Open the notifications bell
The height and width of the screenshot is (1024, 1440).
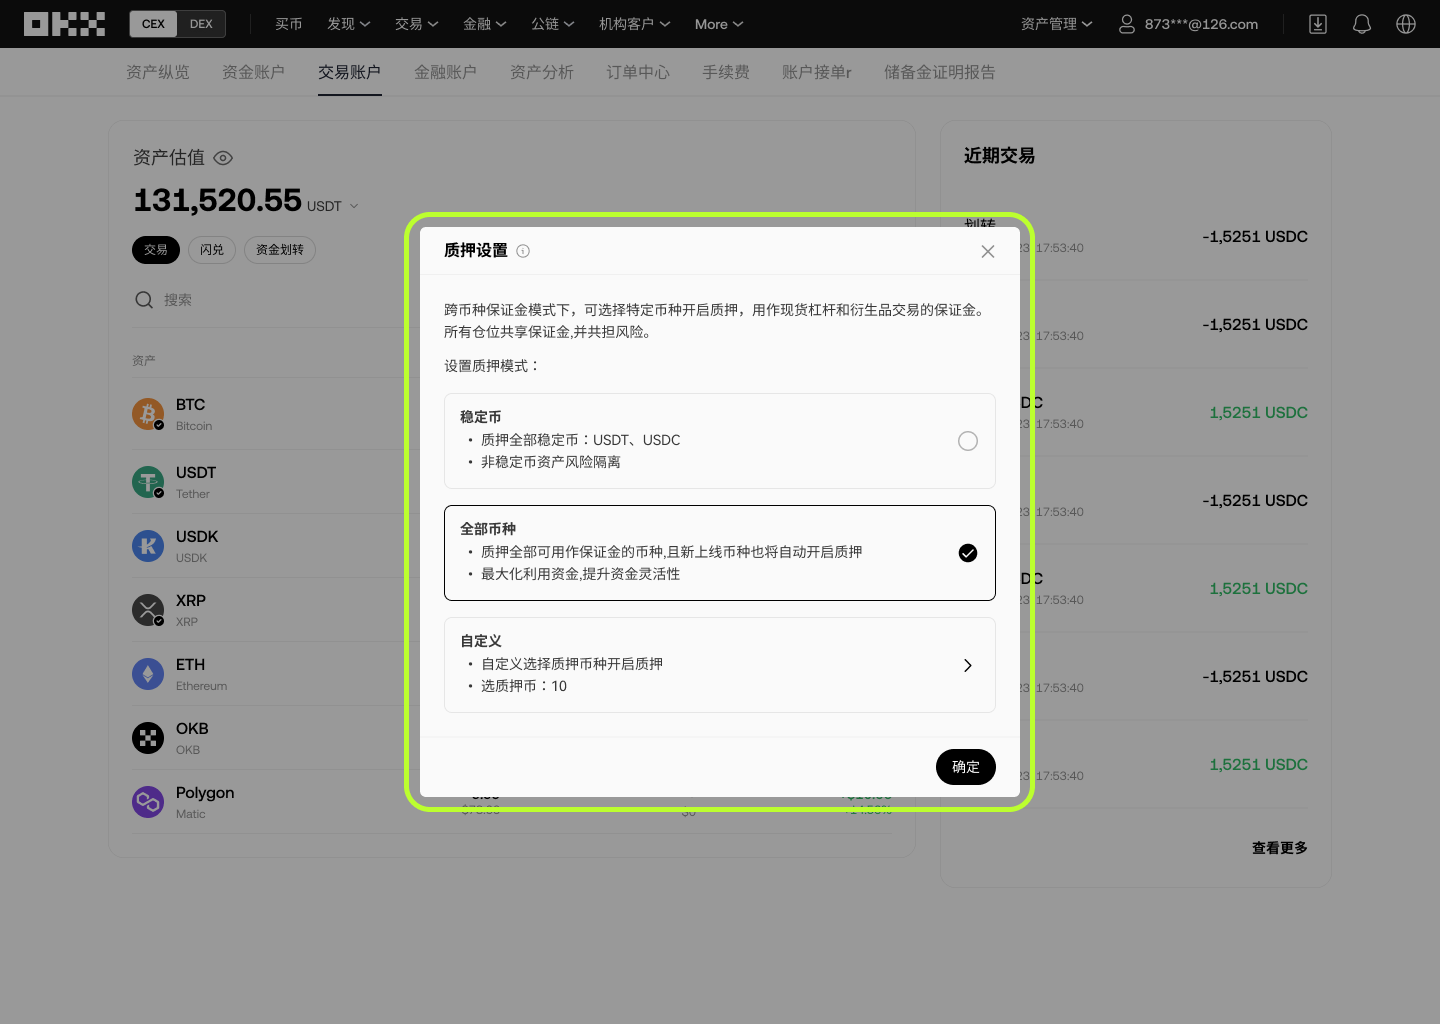(x=1362, y=24)
